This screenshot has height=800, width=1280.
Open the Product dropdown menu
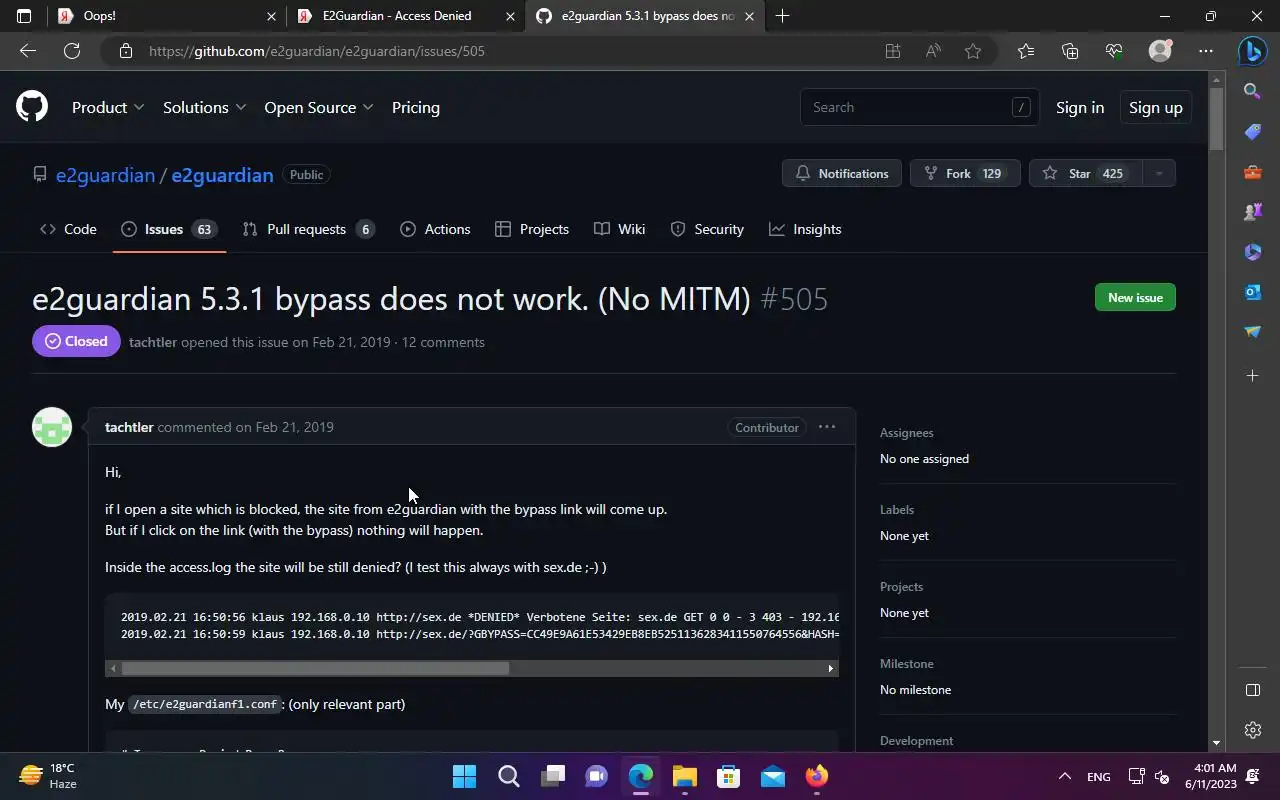coord(108,107)
